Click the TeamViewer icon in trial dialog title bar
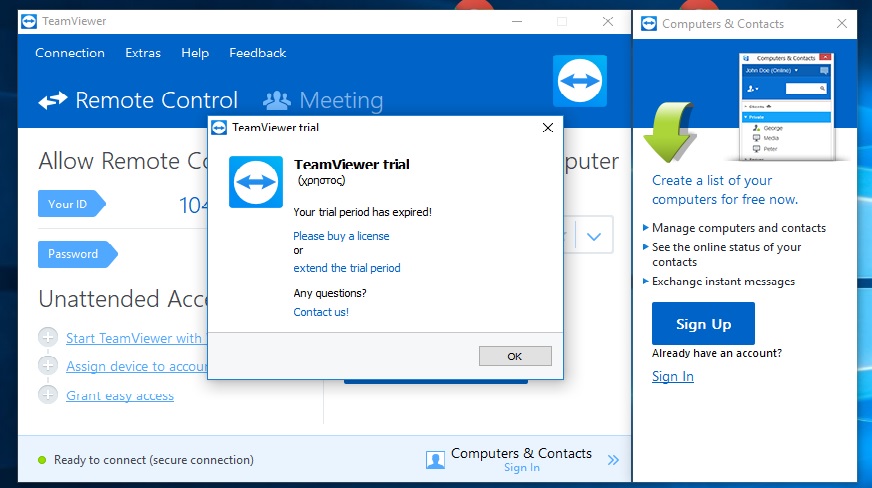Viewport: 872px width, 488px height. tap(219, 128)
